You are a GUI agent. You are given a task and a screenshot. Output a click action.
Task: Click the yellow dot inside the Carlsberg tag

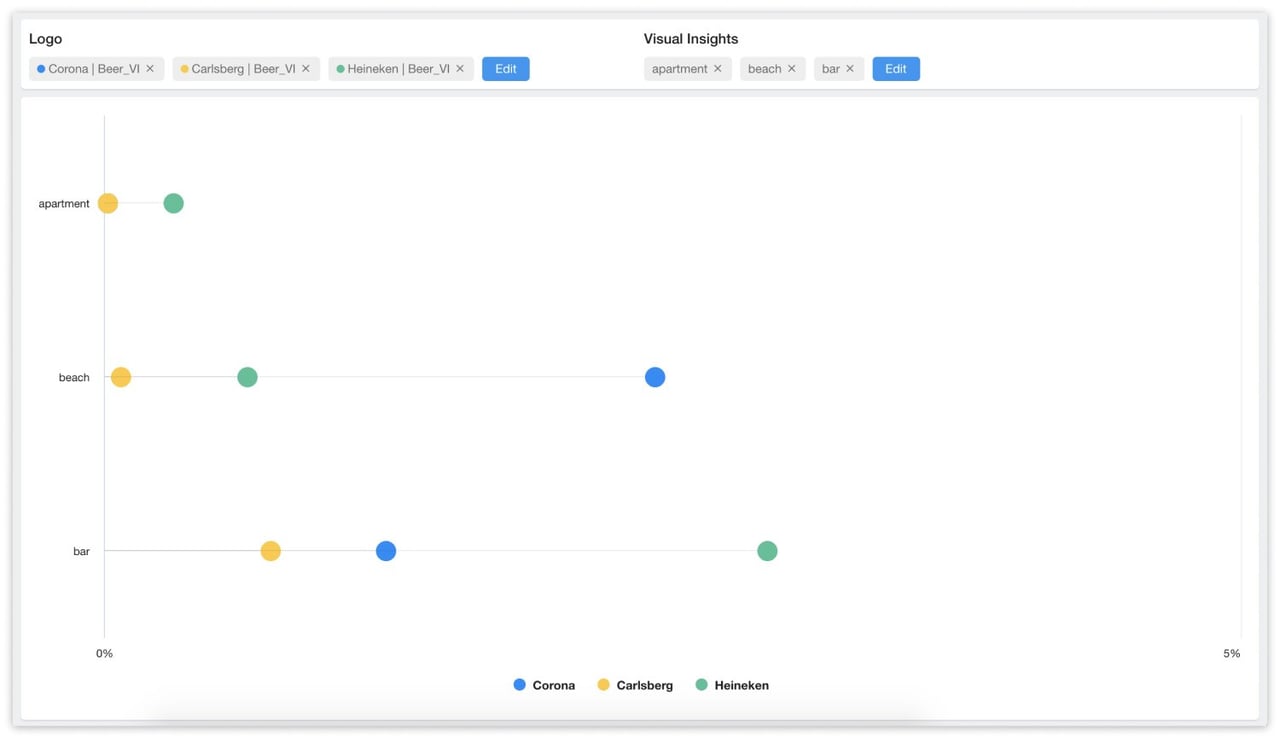coord(184,68)
